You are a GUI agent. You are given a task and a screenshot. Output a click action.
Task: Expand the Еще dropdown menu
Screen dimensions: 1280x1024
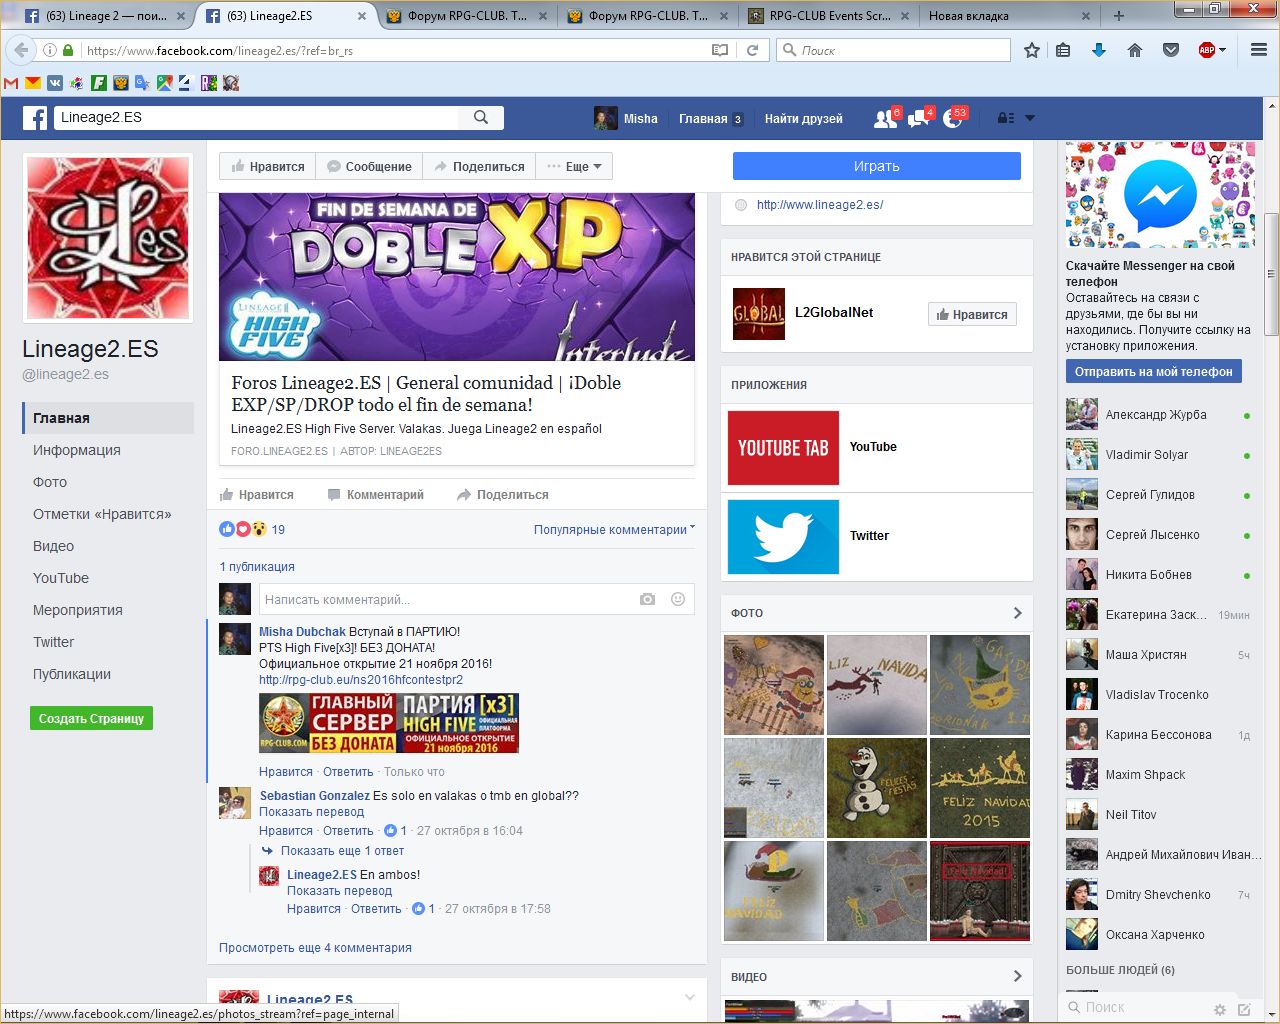(575, 167)
